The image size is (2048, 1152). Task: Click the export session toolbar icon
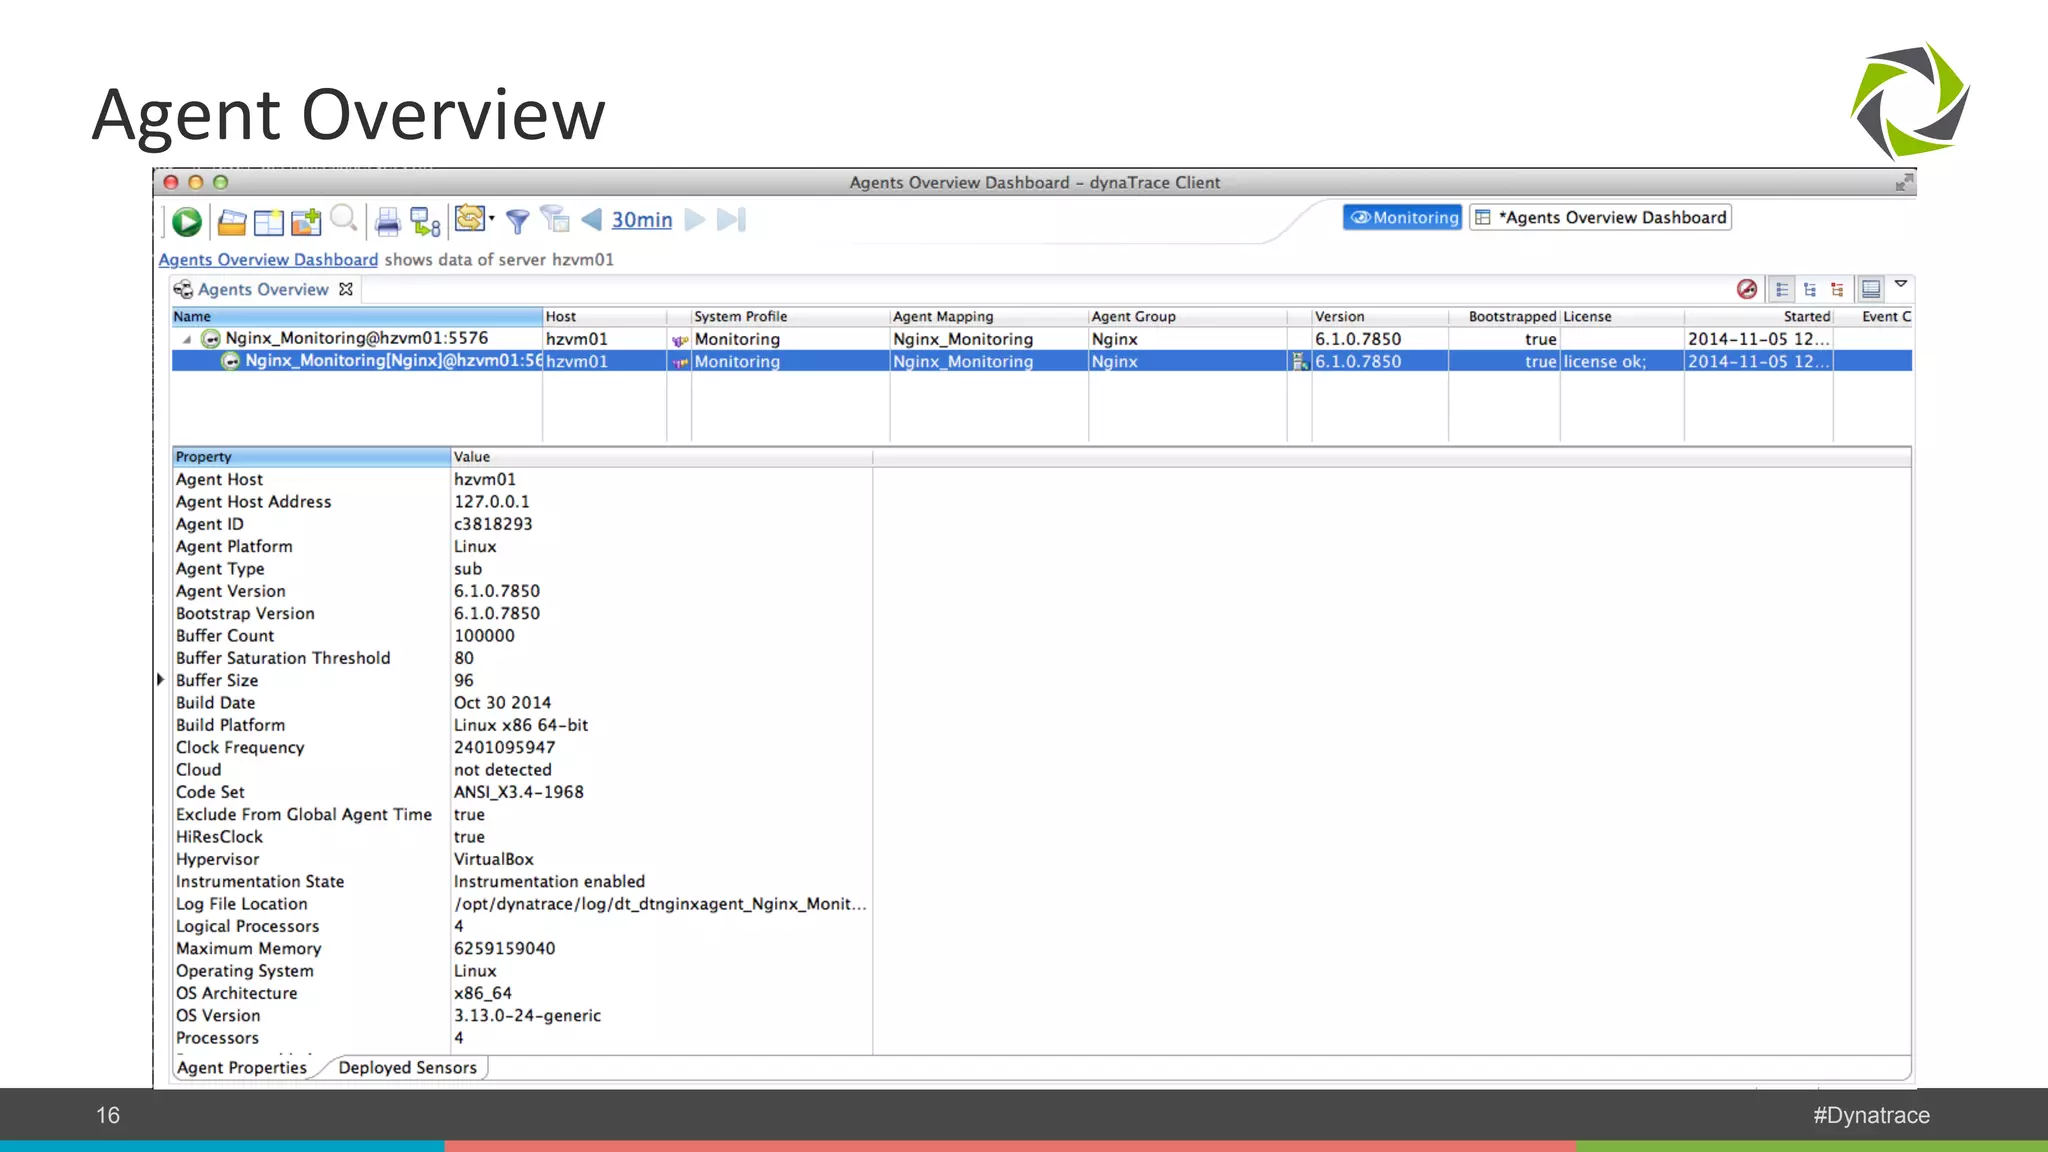click(x=425, y=222)
